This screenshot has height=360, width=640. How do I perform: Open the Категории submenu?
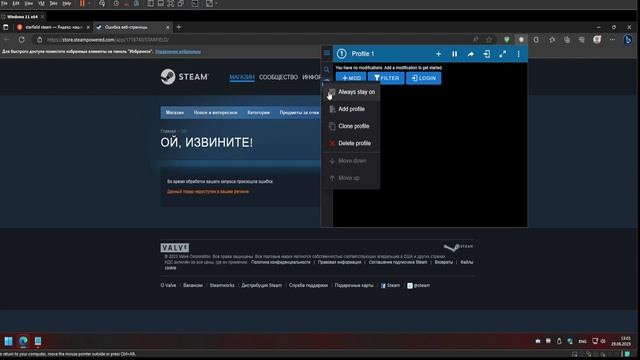pos(258,113)
